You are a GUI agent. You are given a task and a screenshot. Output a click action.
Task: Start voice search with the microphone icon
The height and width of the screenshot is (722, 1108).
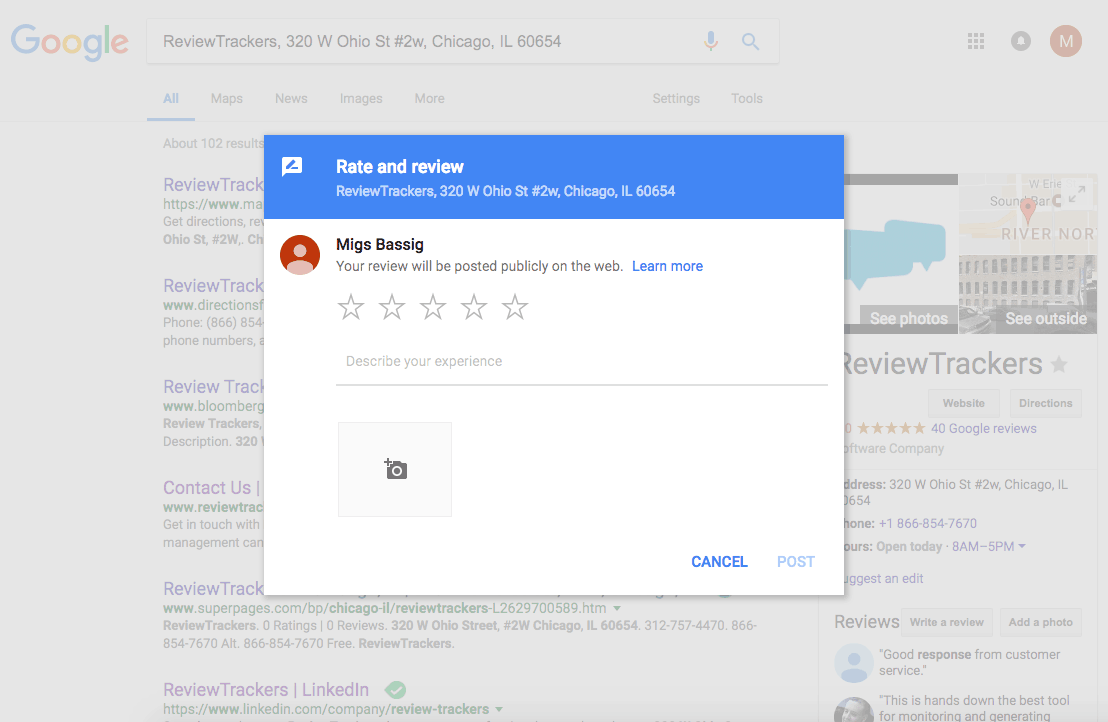click(x=711, y=41)
